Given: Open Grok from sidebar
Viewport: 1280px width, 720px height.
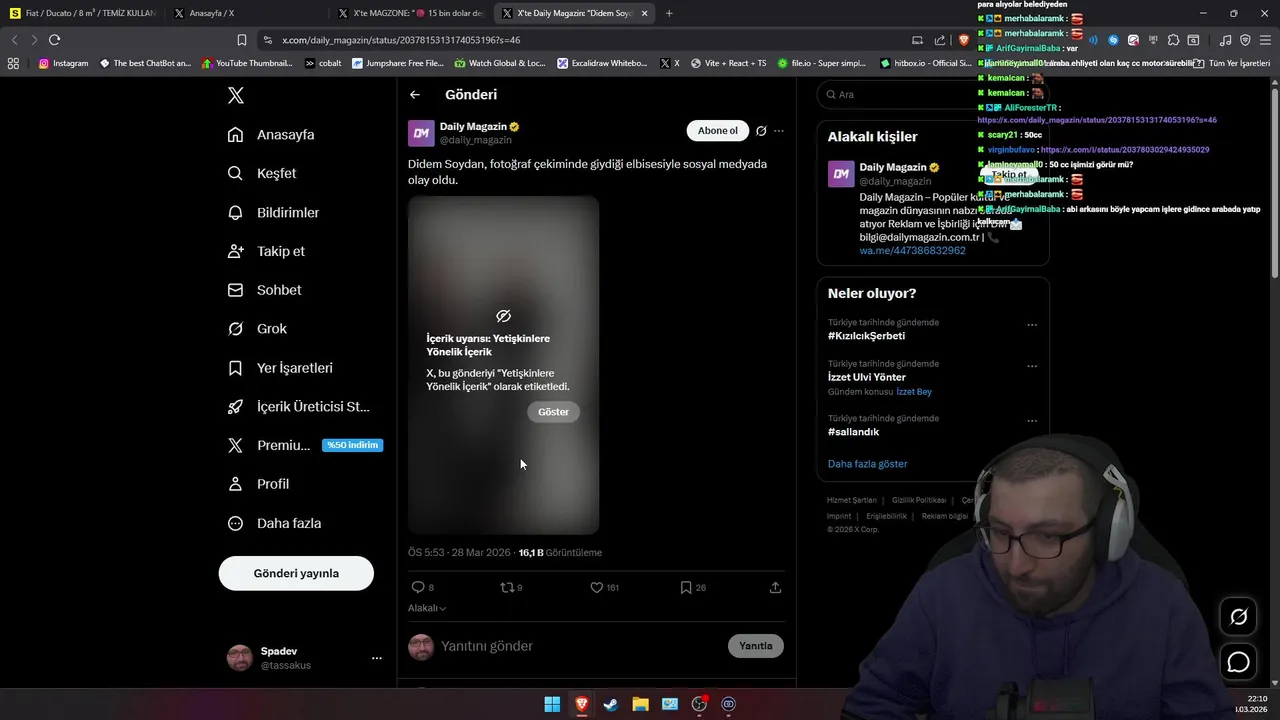Looking at the screenshot, I should click(x=257, y=329).
